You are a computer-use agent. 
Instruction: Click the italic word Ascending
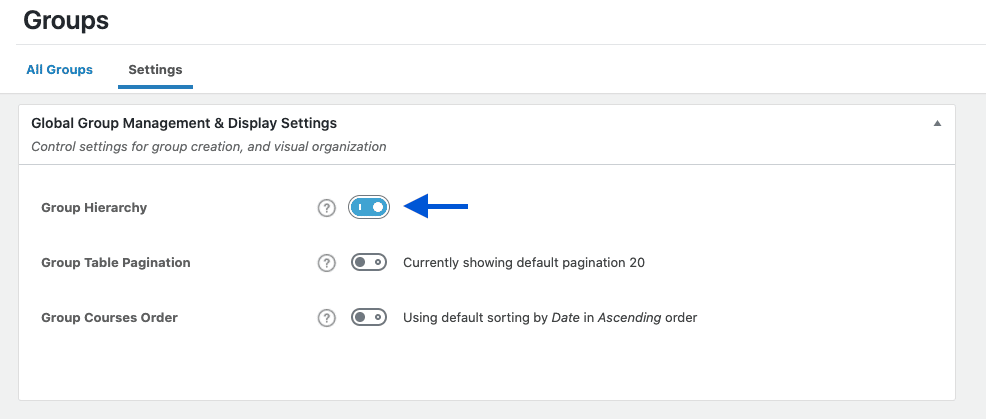pos(629,318)
